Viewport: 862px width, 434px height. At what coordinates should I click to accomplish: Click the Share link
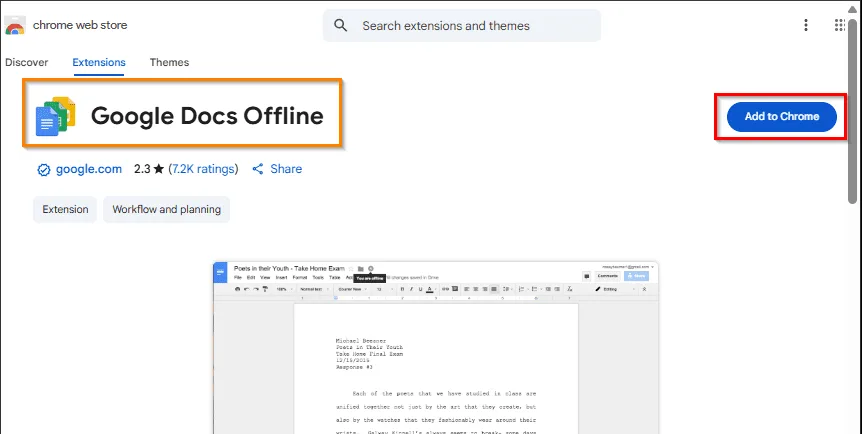(286, 169)
